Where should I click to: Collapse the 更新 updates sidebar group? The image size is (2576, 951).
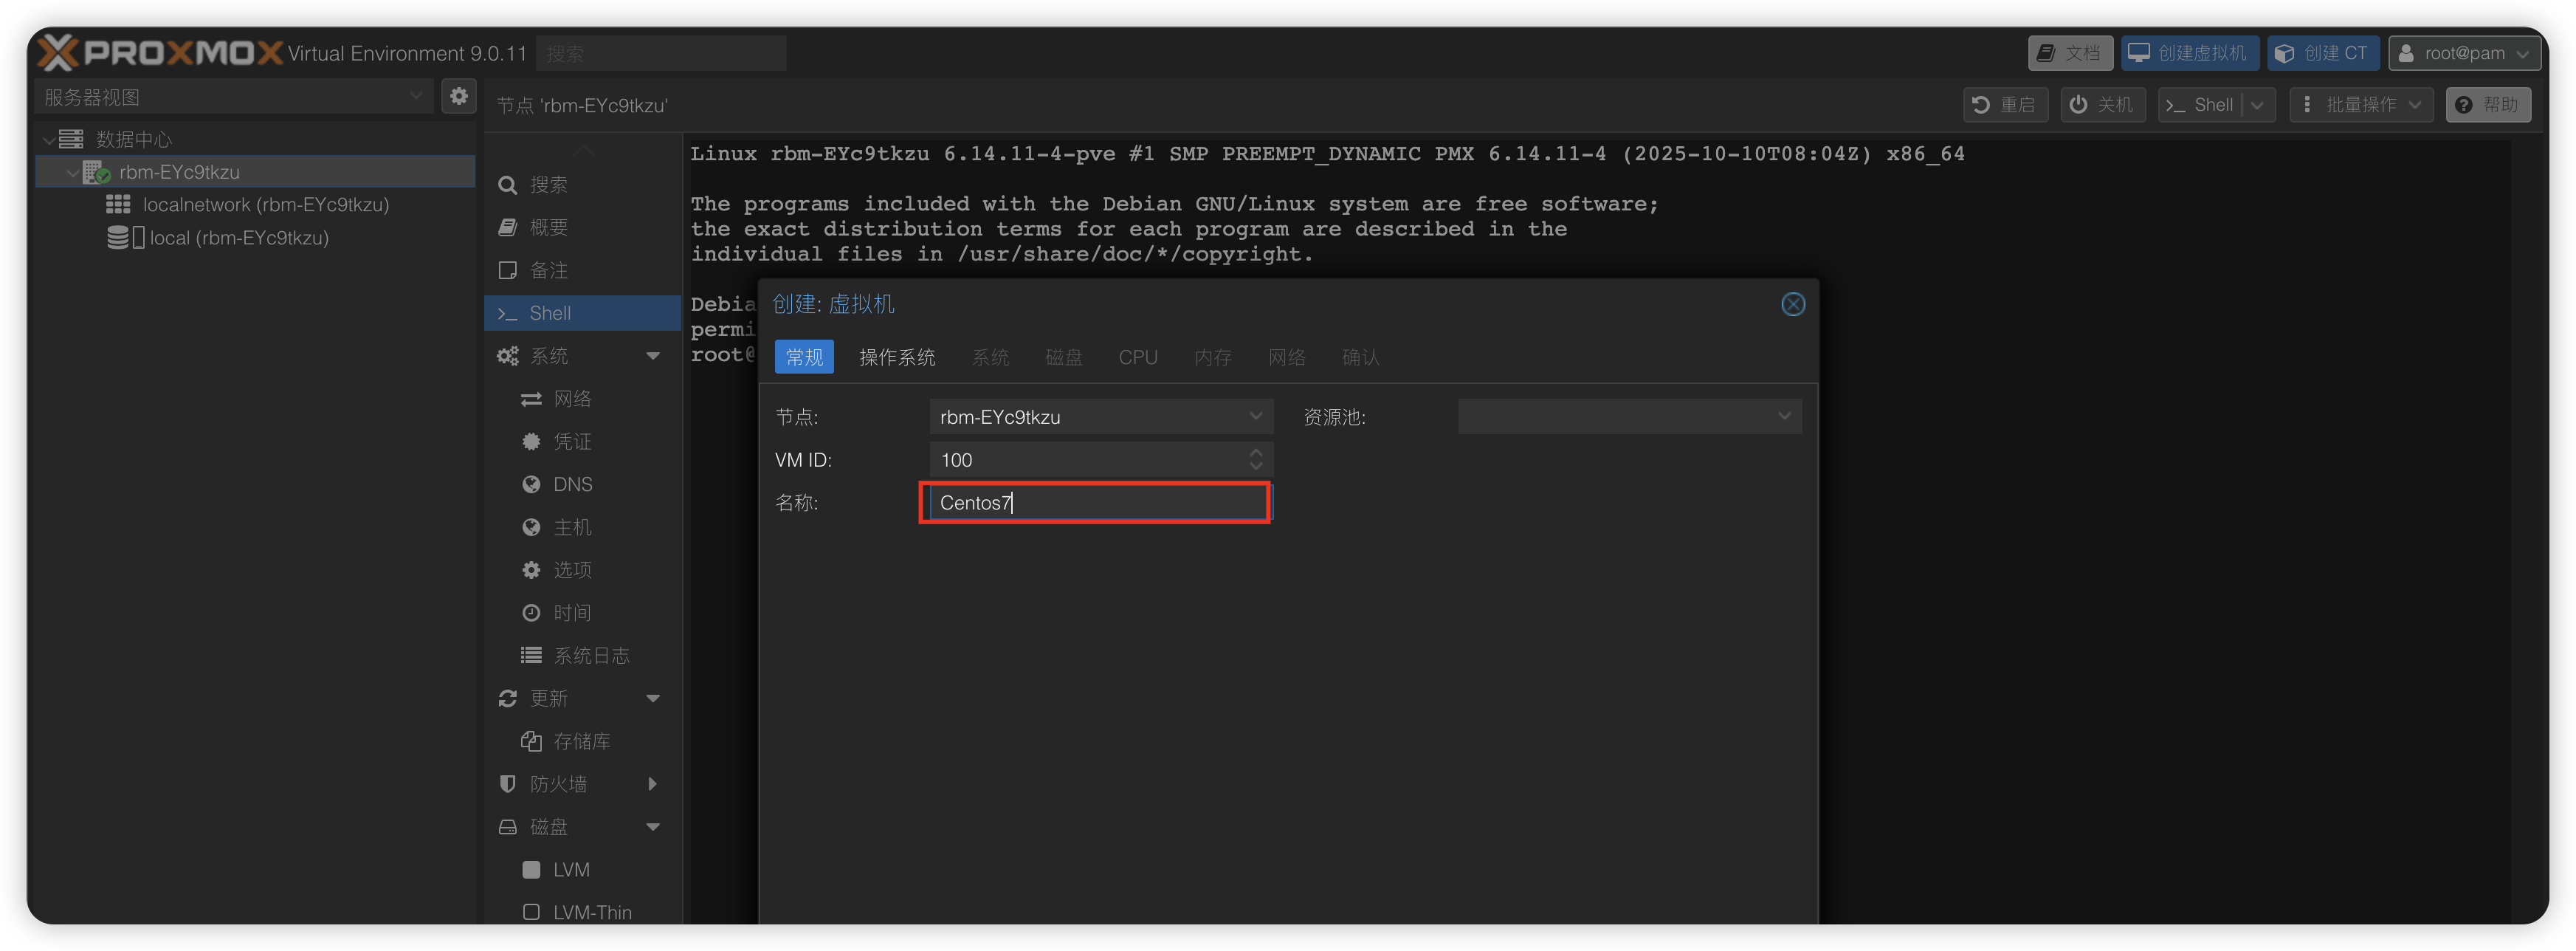click(653, 699)
